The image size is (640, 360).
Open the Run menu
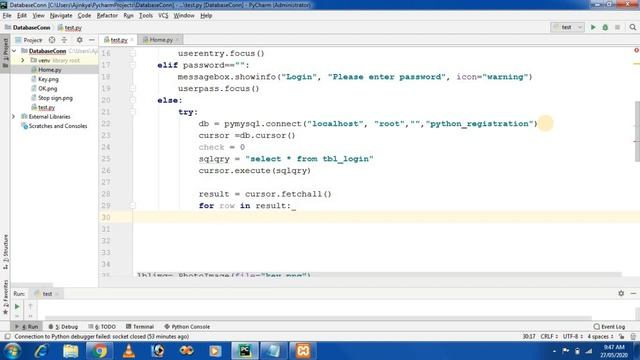tap(128, 16)
